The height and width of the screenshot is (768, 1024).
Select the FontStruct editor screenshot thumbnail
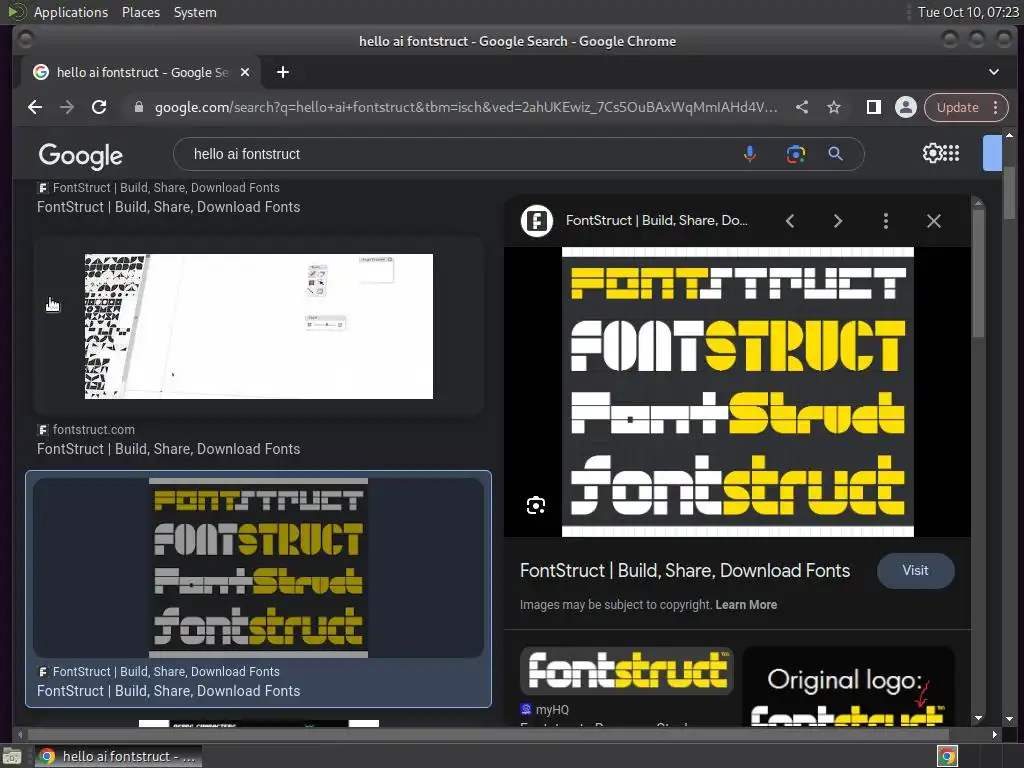click(259, 326)
